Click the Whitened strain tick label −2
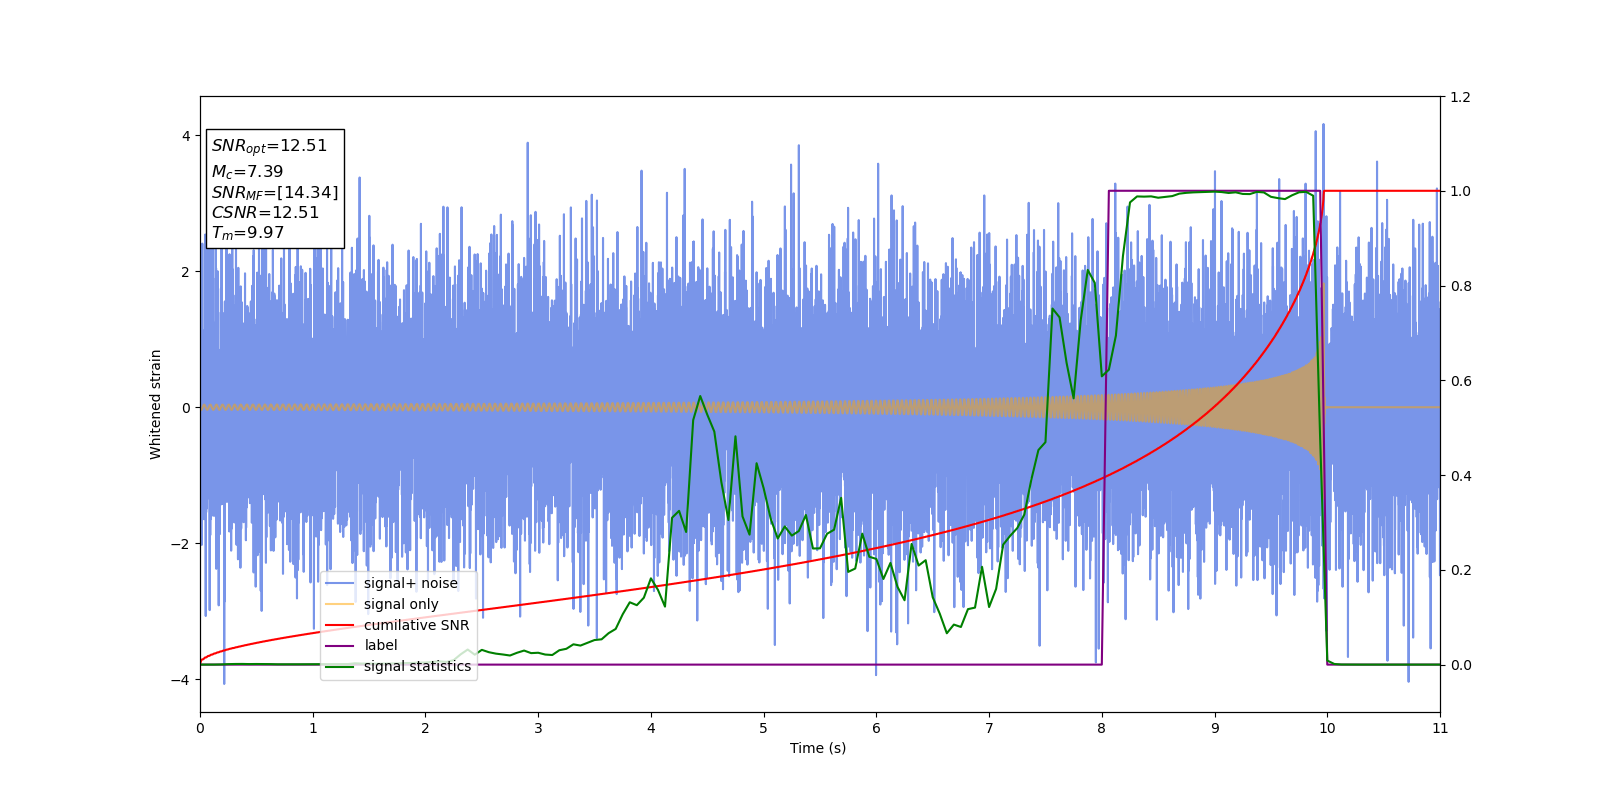The width and height of the screenshot is (1600, 800). pos(181,544)
